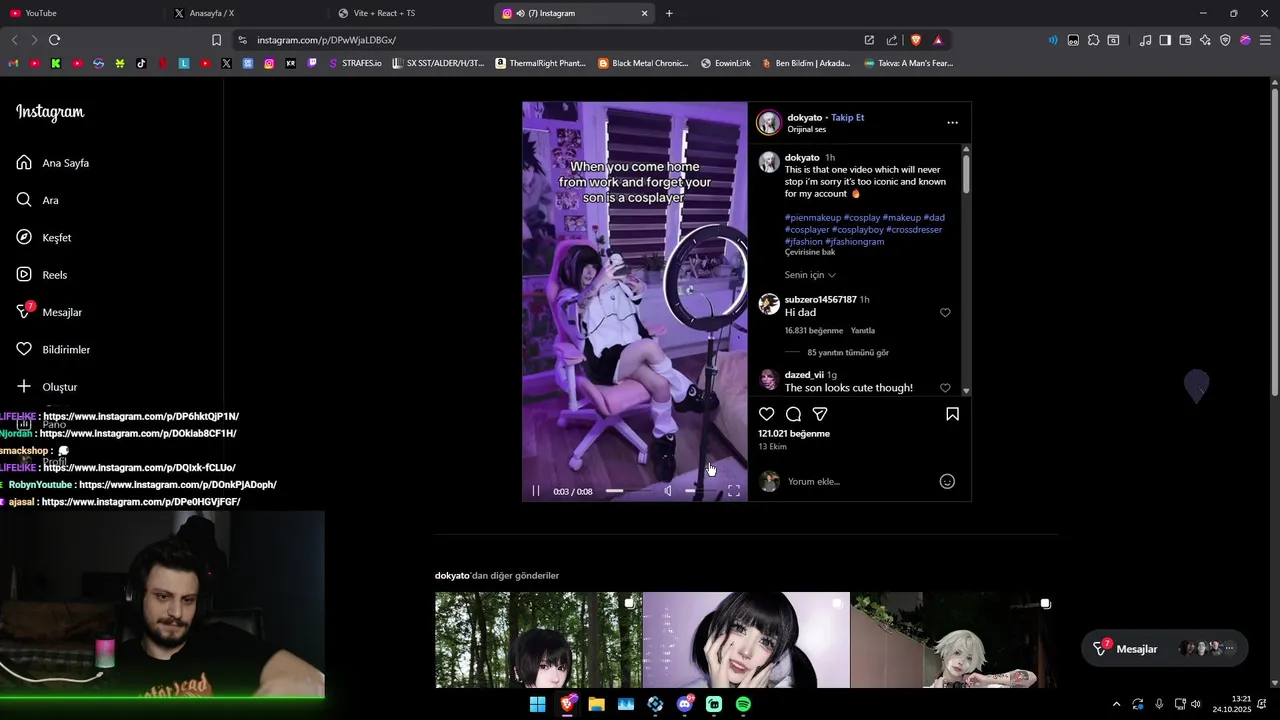Open STRAFES.io bookmark
Image resolution: width=1280 pixels, height=720 pixels.
click(x=355, y=63)
